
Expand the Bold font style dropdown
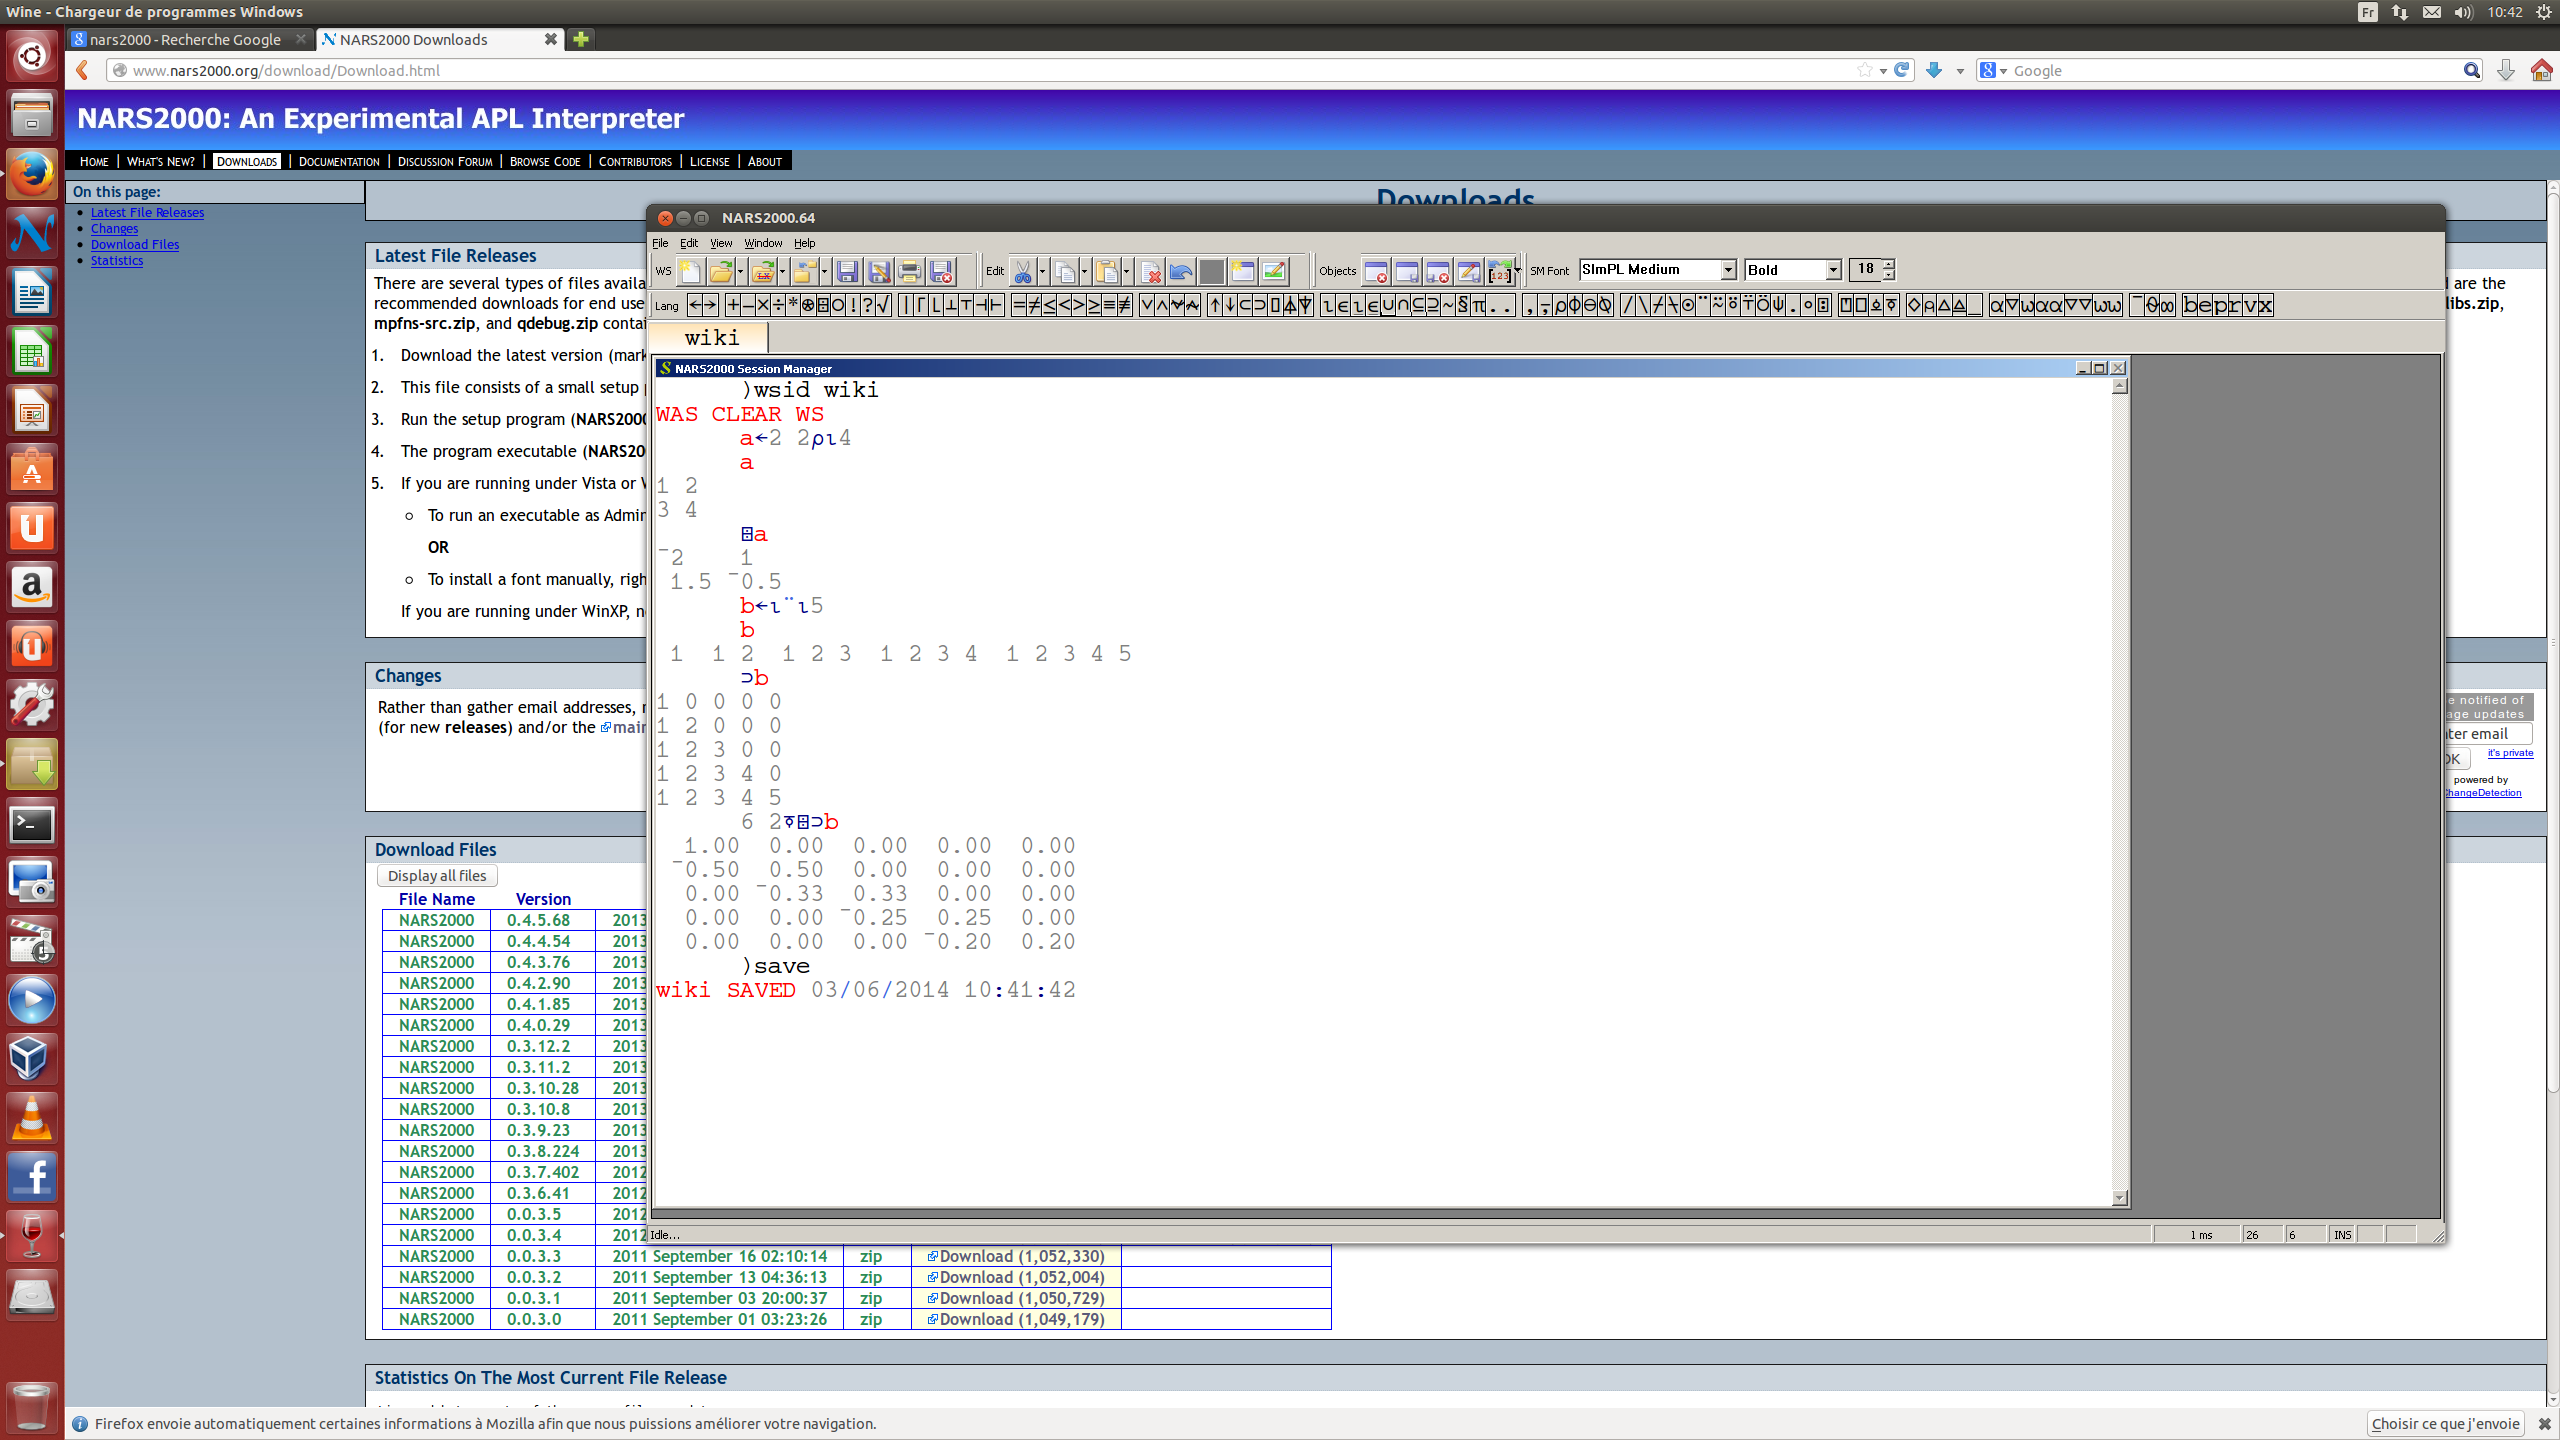click(x=1833, y=270)
